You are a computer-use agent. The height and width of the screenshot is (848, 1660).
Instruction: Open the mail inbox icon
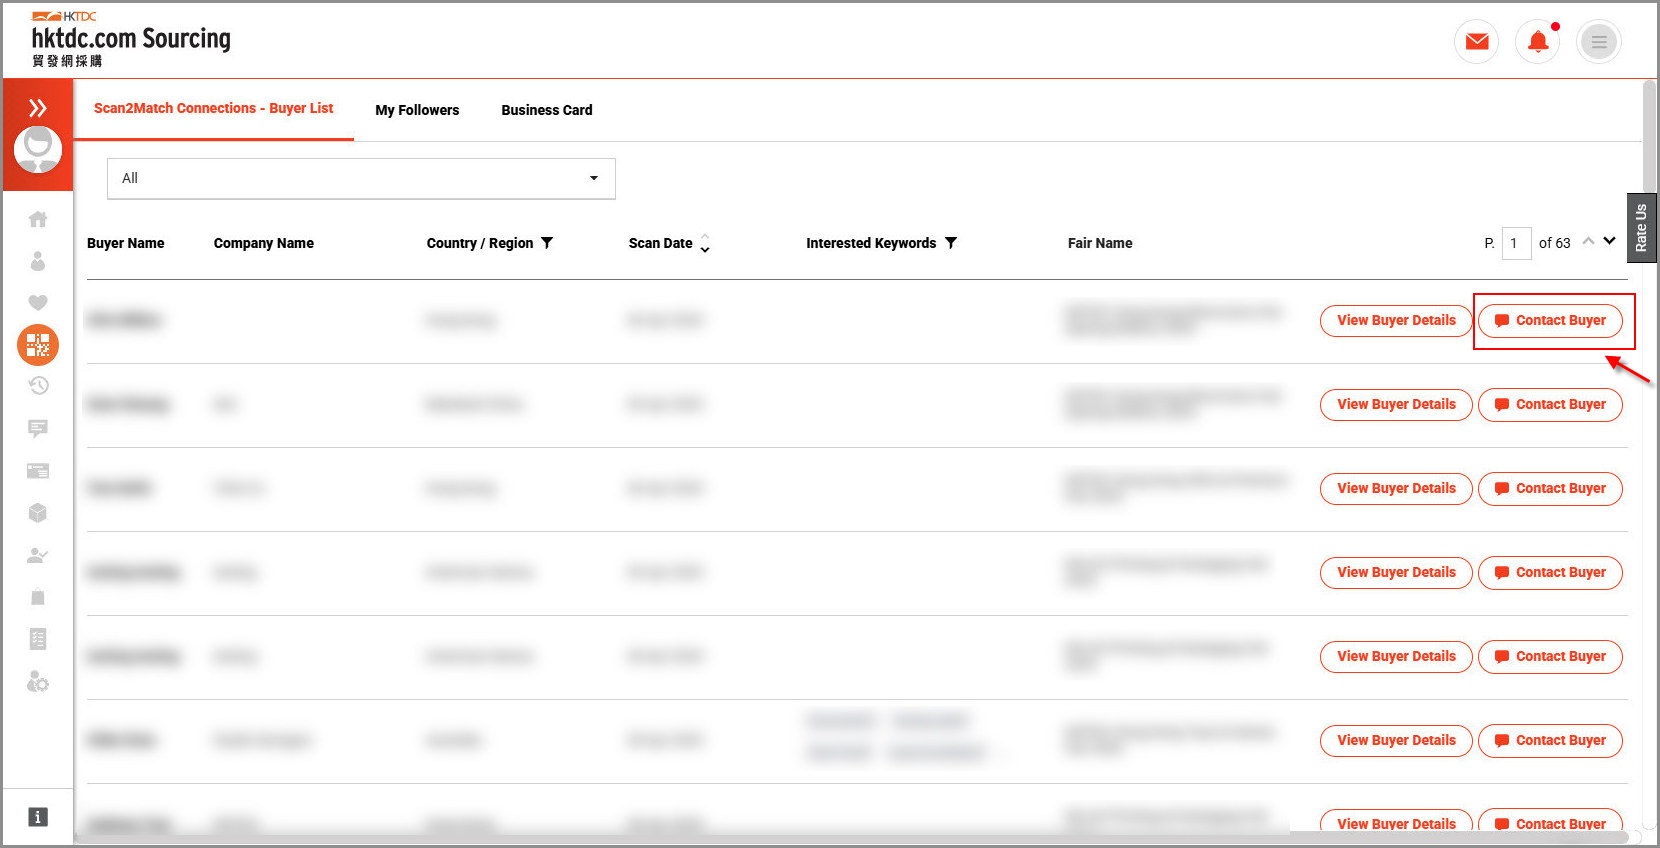[x=1476, y=42]
